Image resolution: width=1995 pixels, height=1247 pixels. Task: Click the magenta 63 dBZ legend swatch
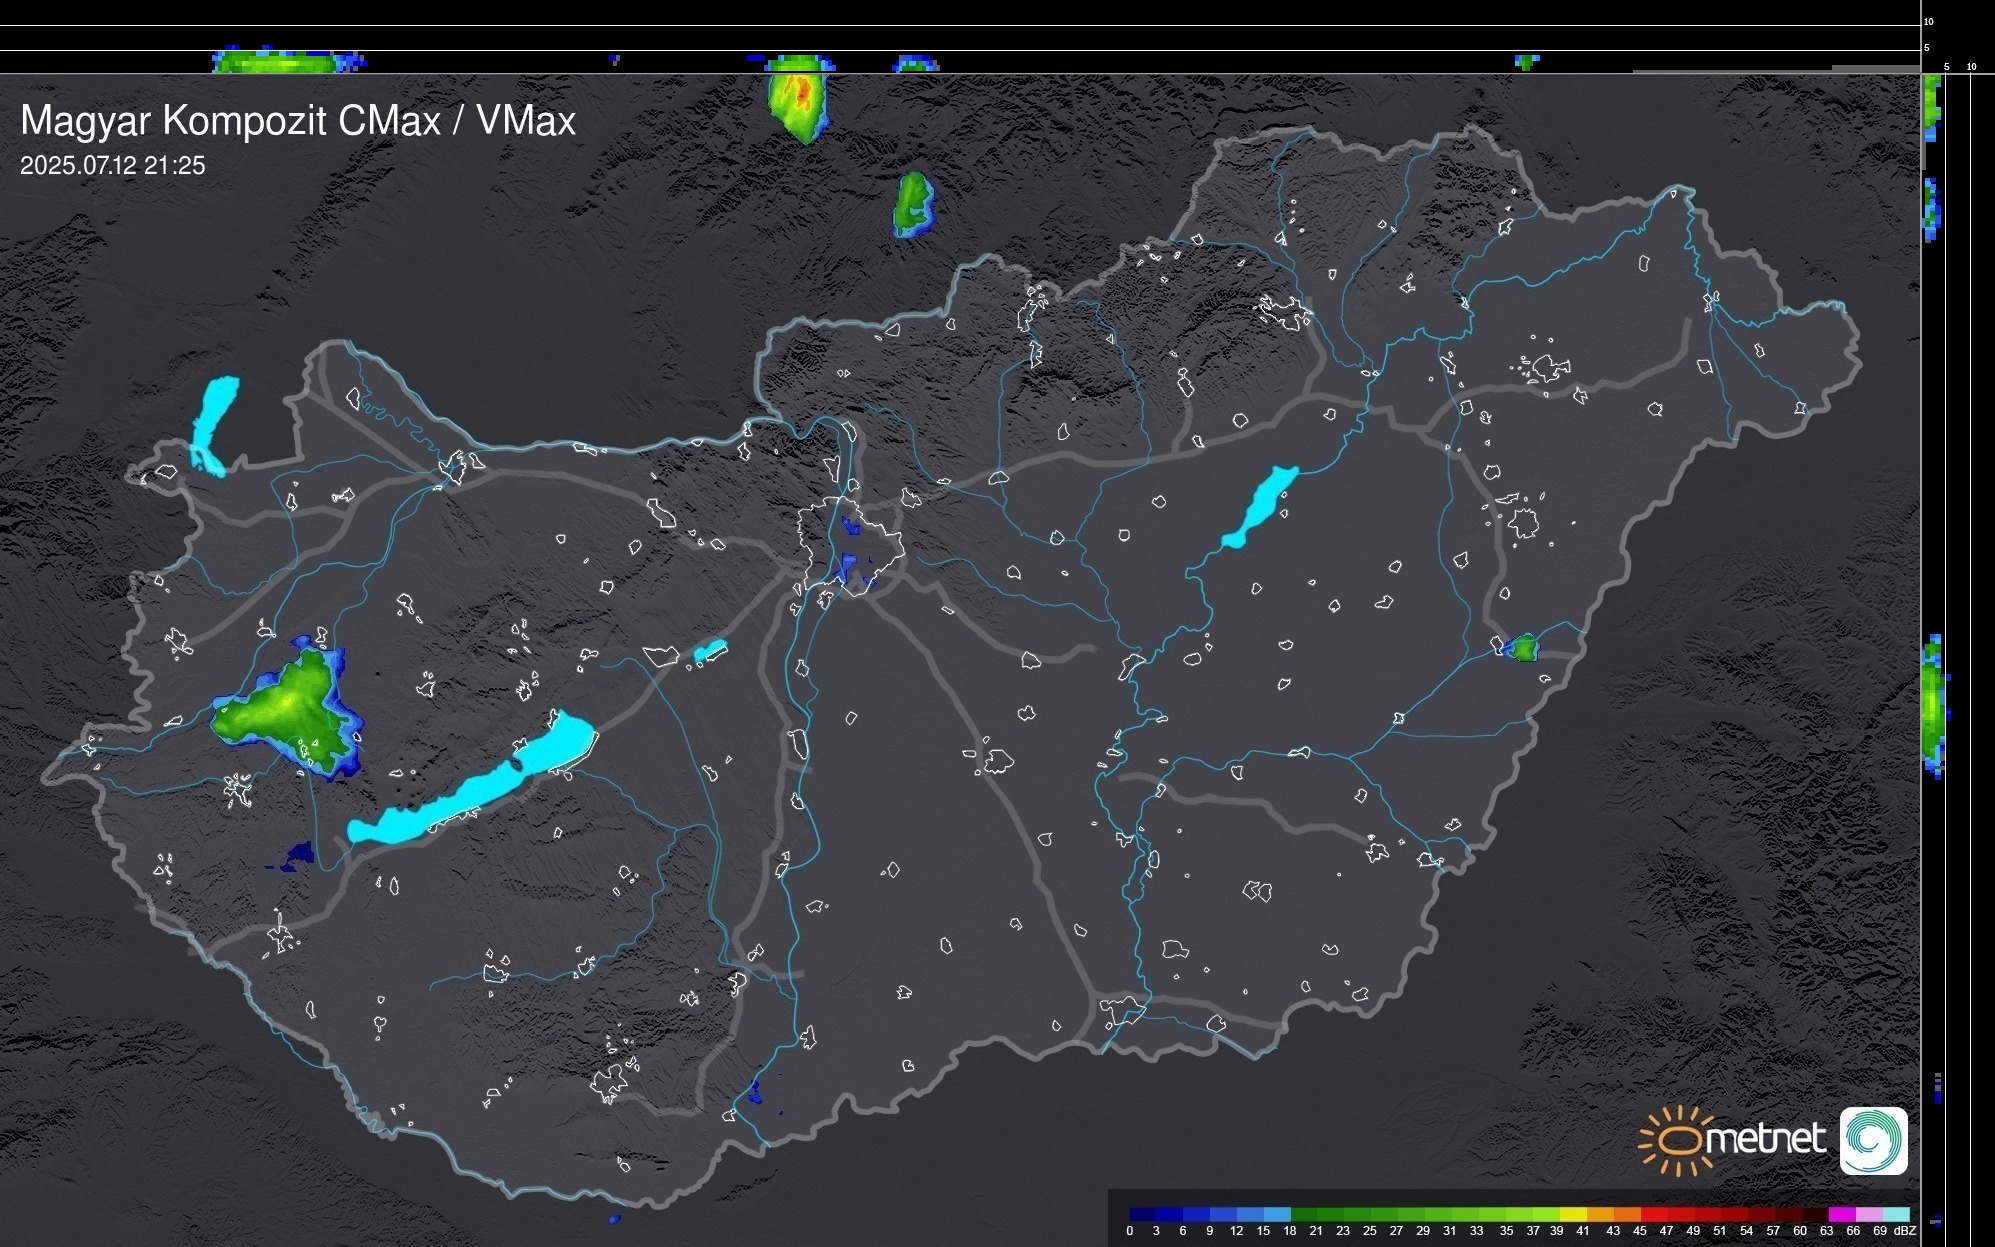pyautogui.click(x=1841, y=1214)
